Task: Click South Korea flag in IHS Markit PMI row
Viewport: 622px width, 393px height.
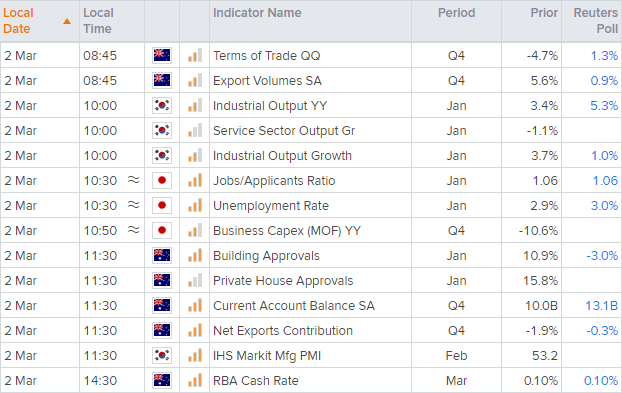Action: pos(162,355)
